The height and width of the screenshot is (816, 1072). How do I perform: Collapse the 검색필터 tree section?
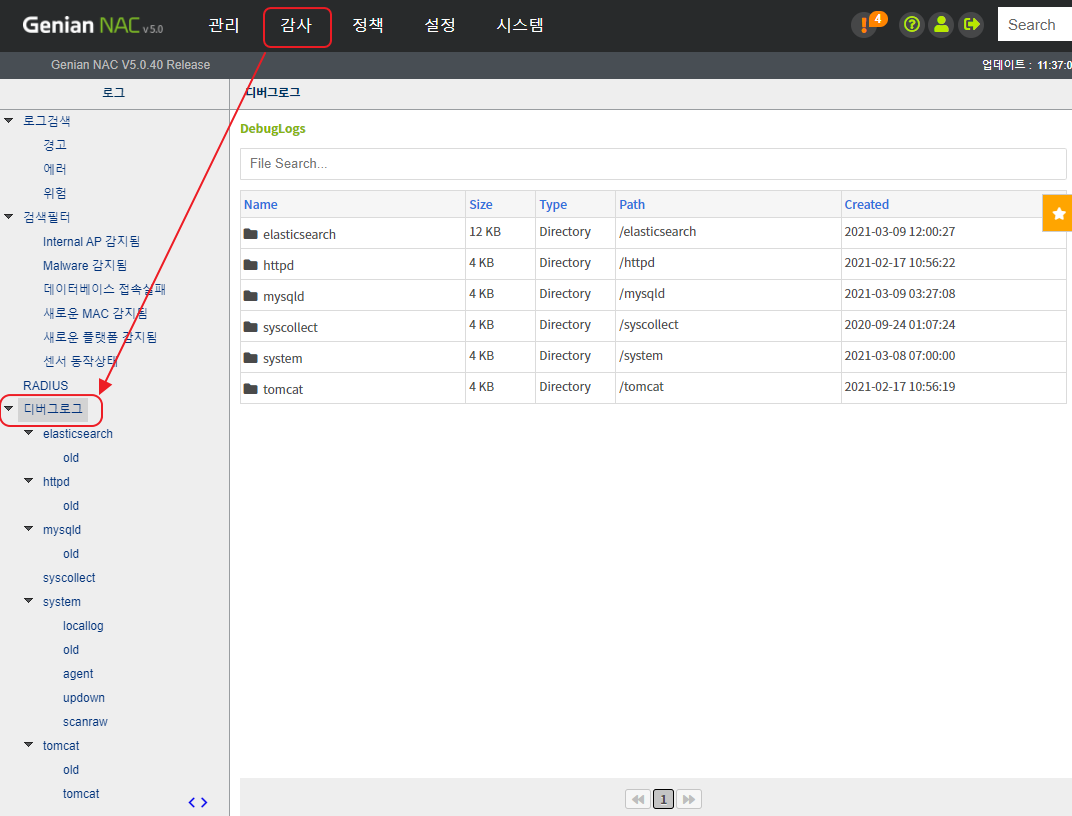click(9, 217)
